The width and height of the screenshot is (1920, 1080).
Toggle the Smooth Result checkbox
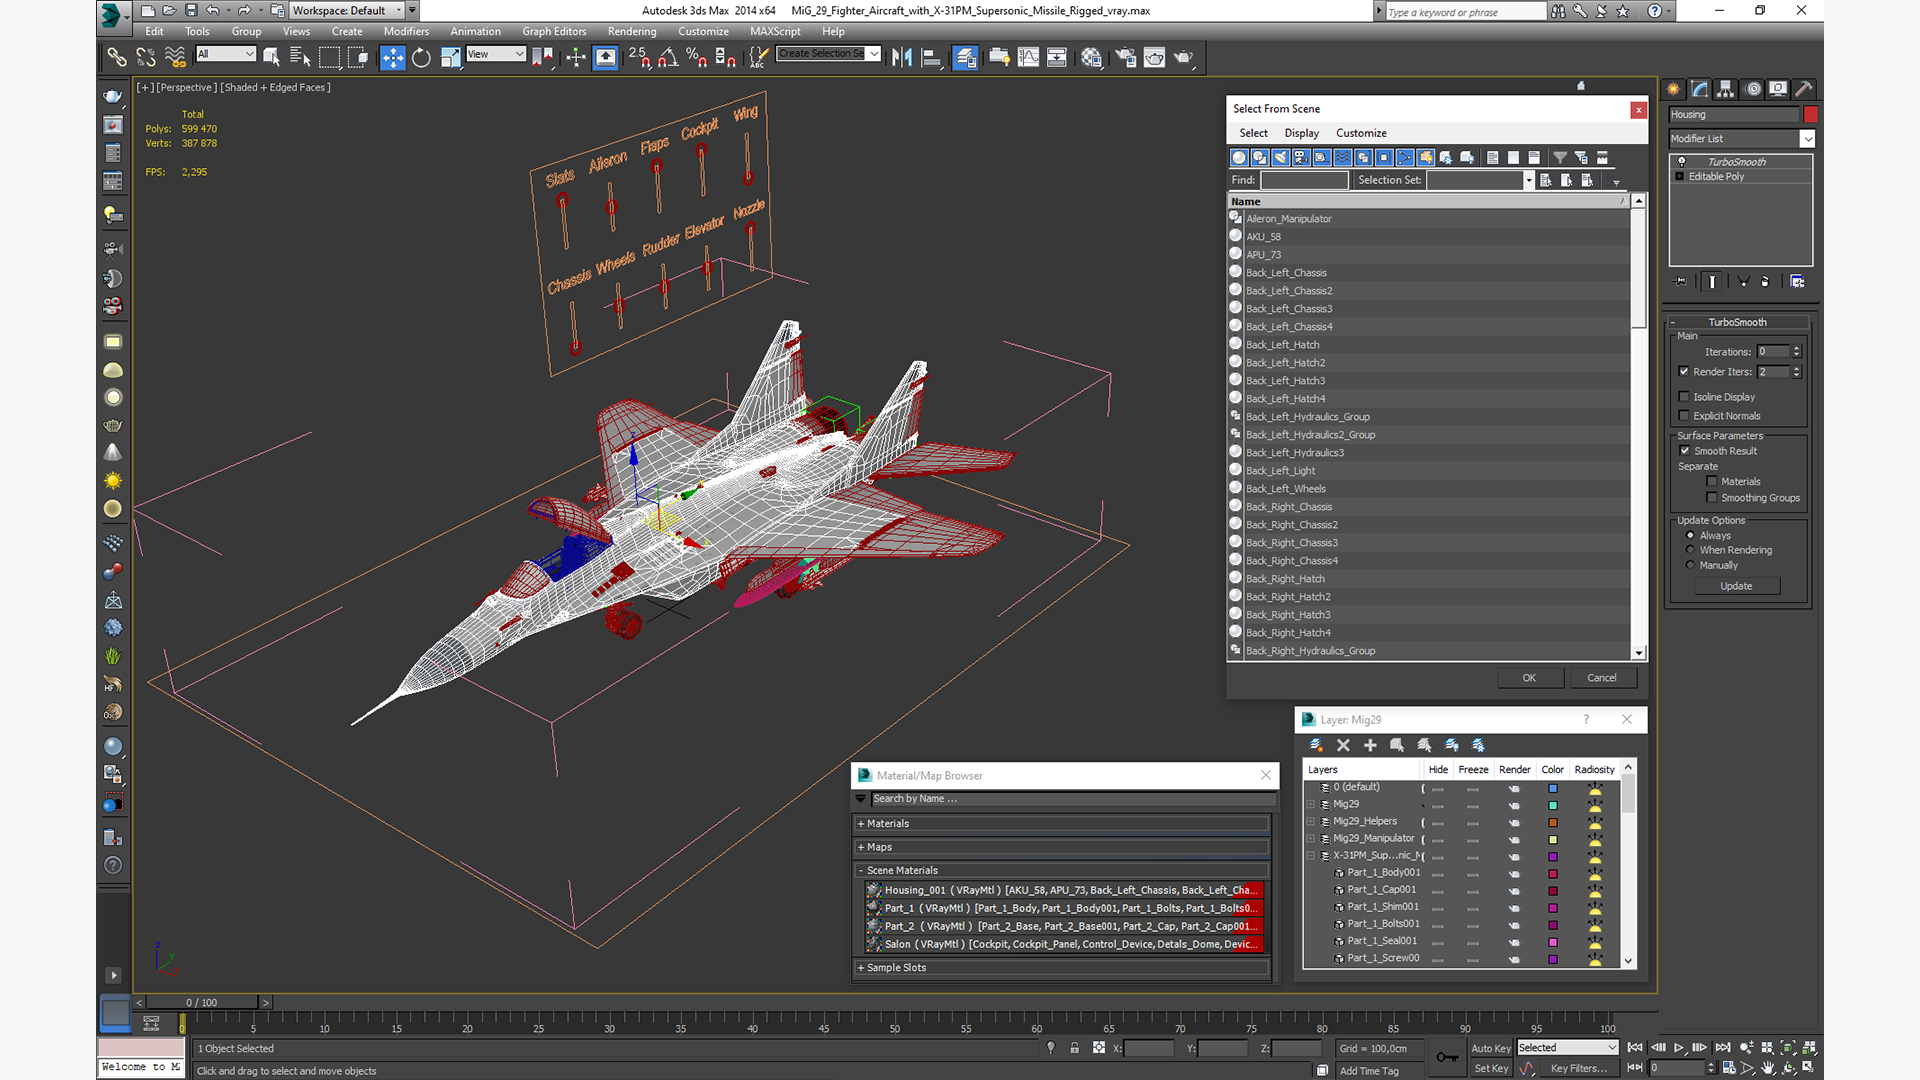[x=1685, y=451]
